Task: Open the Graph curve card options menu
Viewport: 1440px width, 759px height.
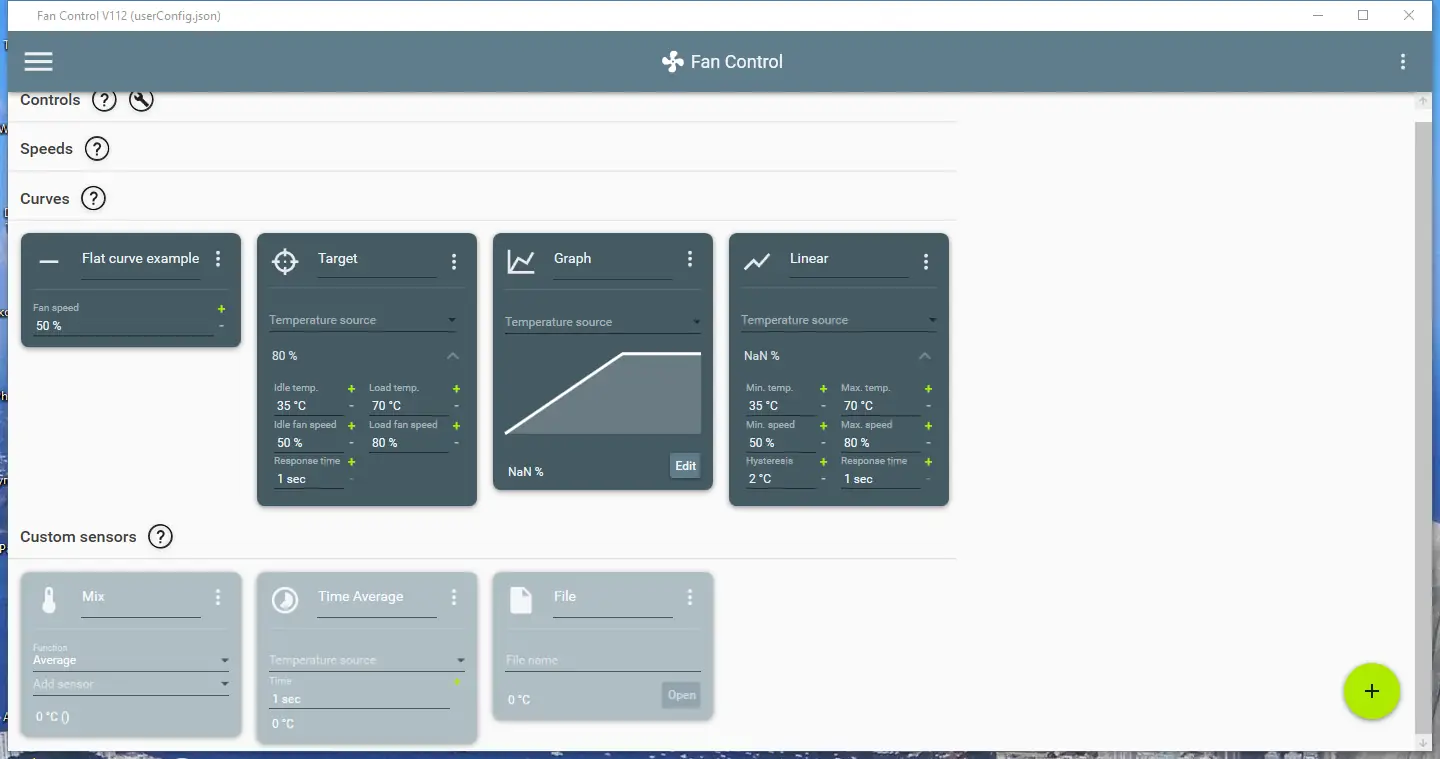Action: tap(690, 259)
